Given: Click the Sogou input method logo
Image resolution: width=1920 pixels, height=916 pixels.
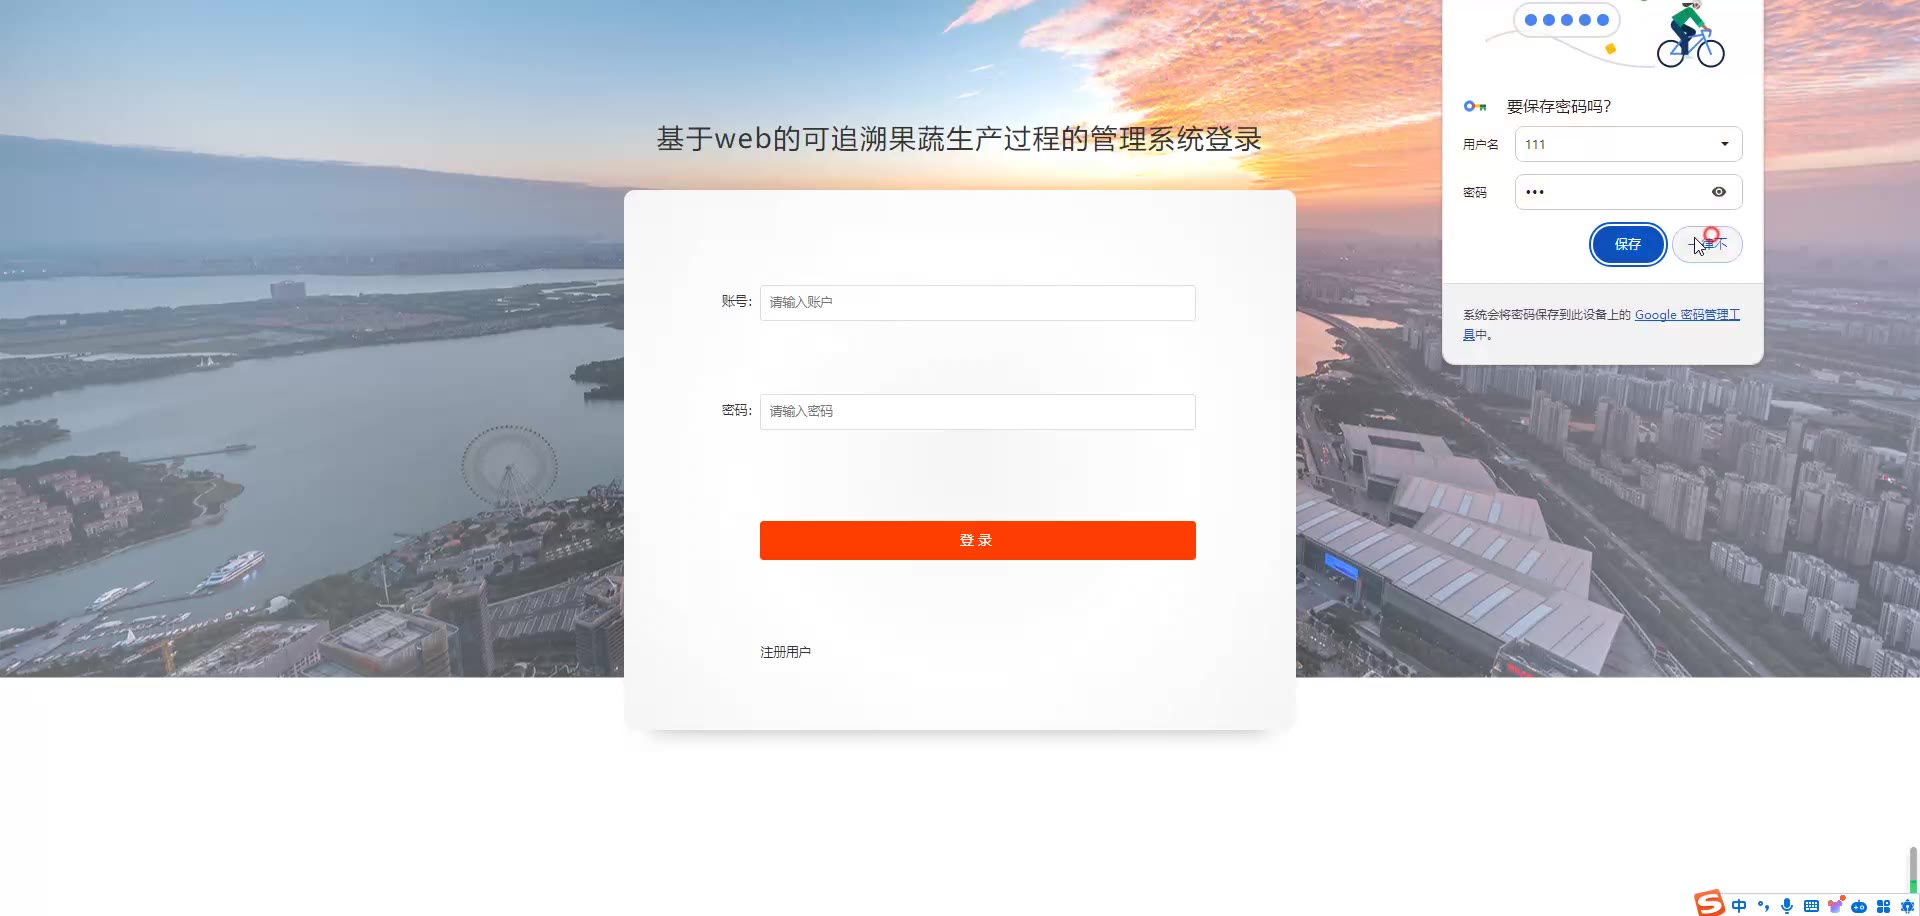Looking at the screenshot, I should pyautogui.click(x=1709, y=903).
